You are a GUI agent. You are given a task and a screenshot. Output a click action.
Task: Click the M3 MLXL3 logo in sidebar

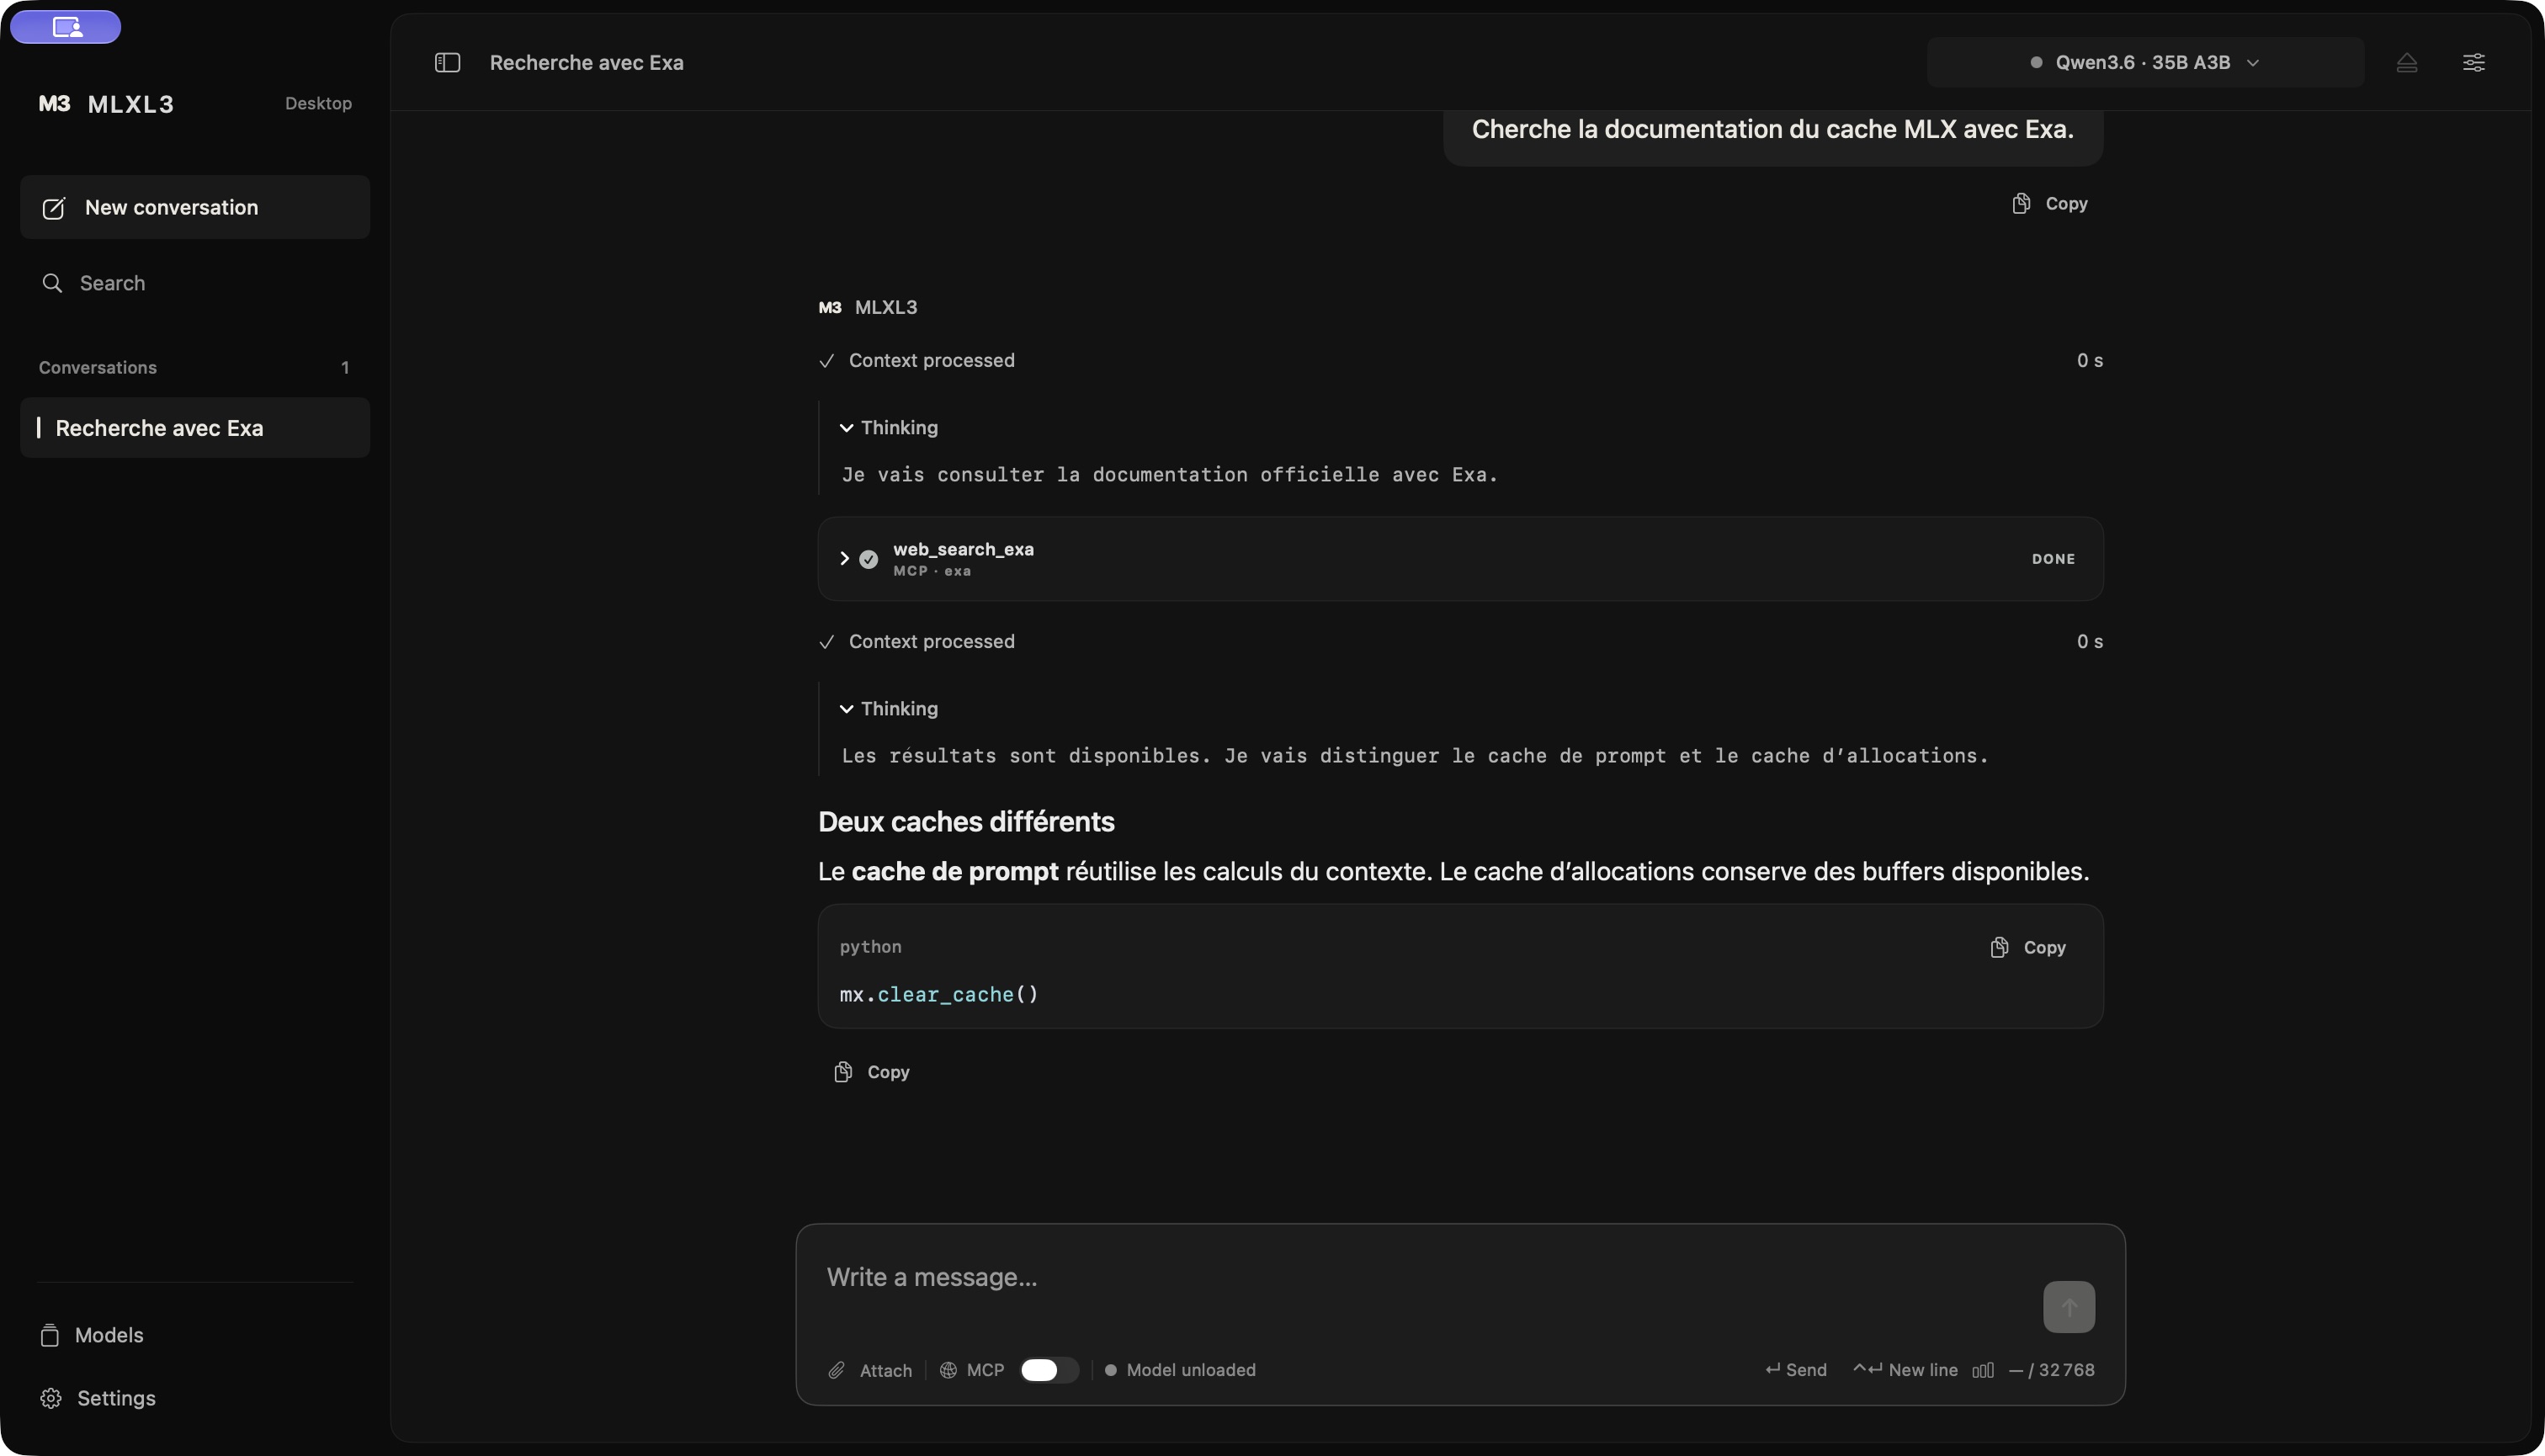[x=106, y=104]
